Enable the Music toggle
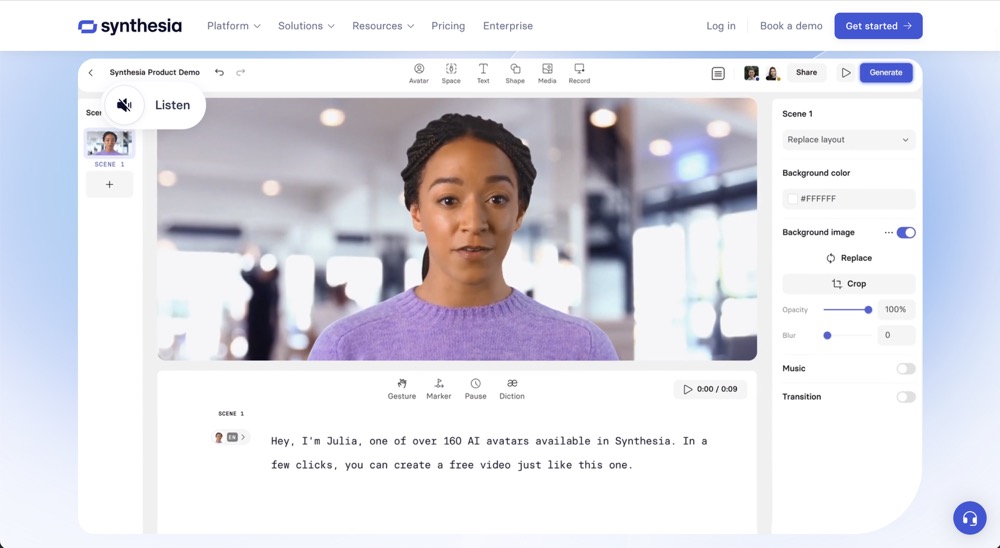The height and width of the screenshot is (548, 1000). pyautogui.click(x=906, y=369)
